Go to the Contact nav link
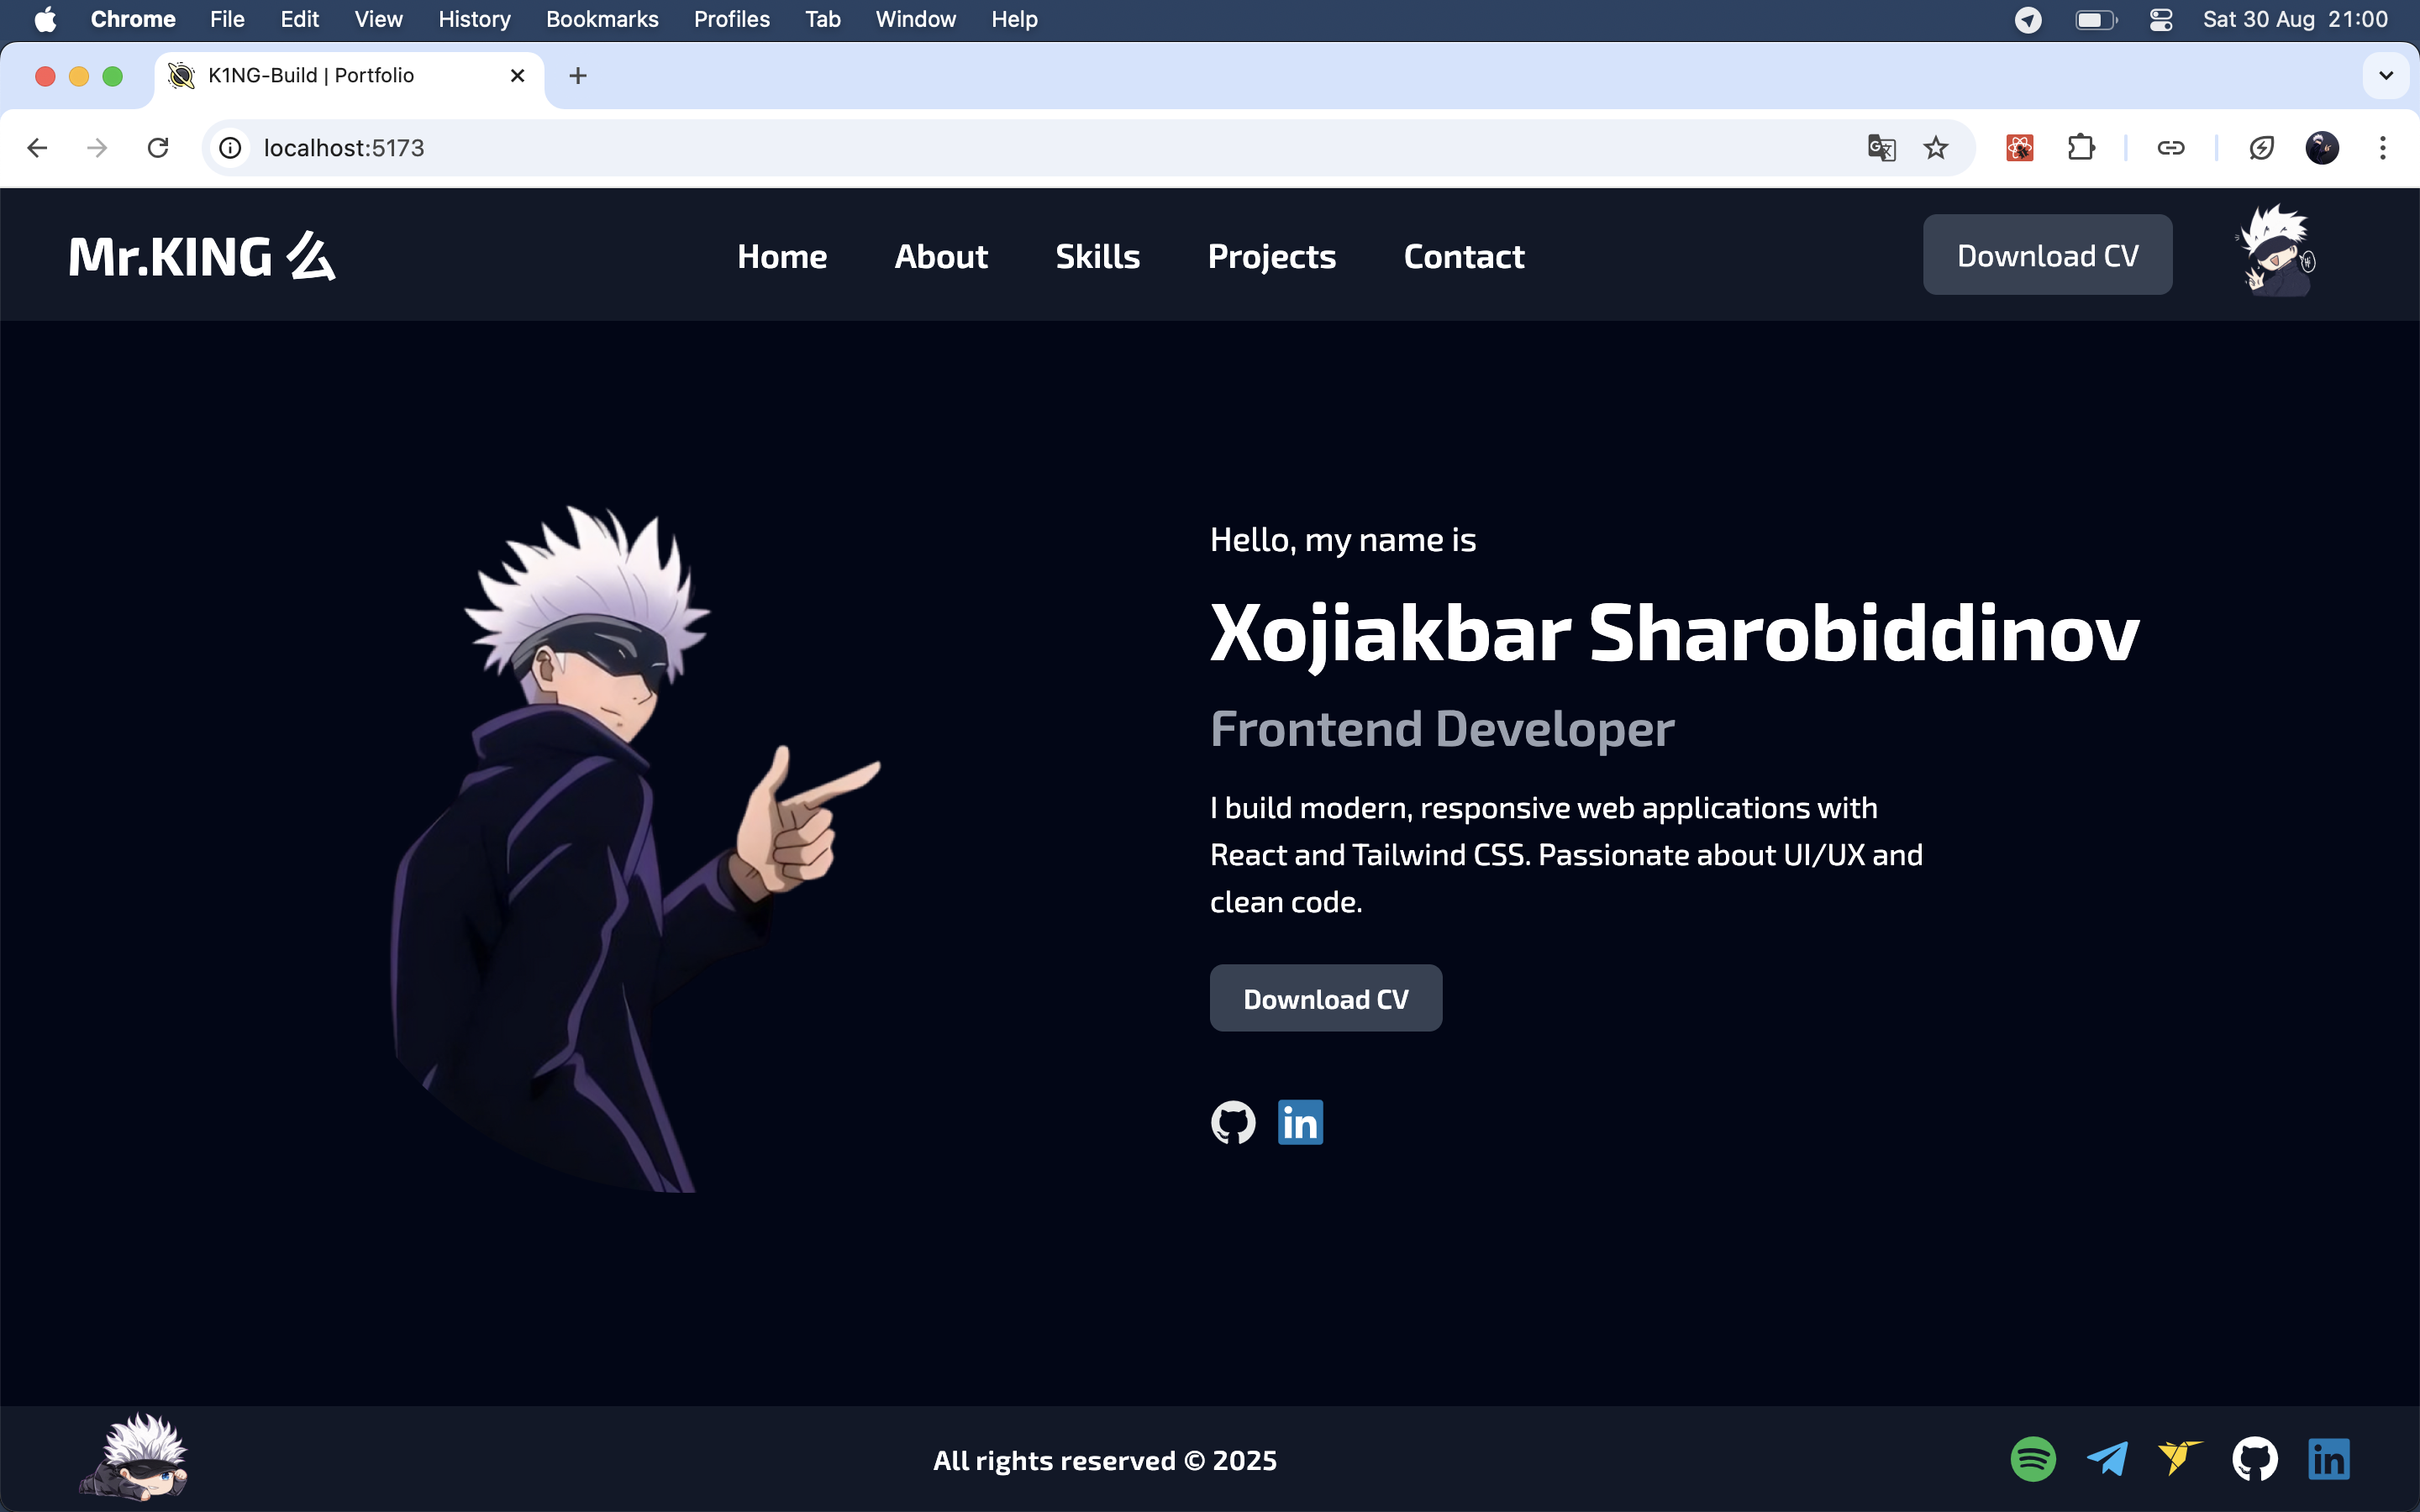The width and height of the screenshot is (2420, 1512). click(1464, 256)
